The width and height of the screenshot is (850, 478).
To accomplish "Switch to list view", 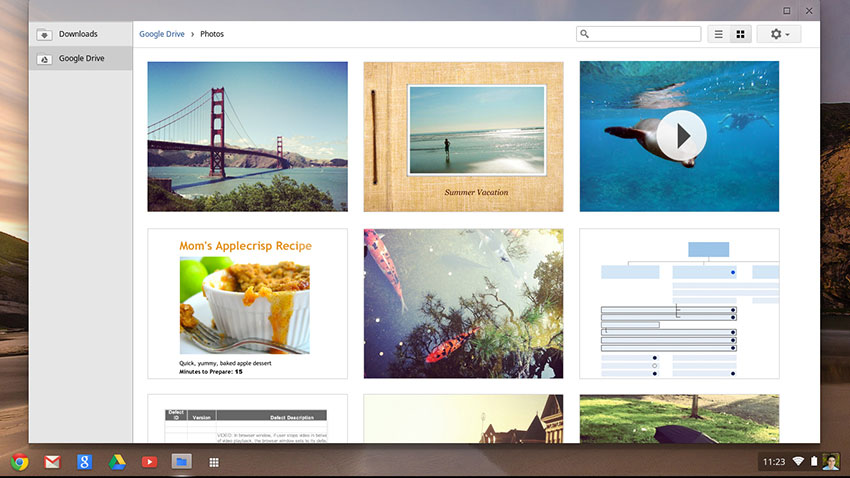I will 718,34.
